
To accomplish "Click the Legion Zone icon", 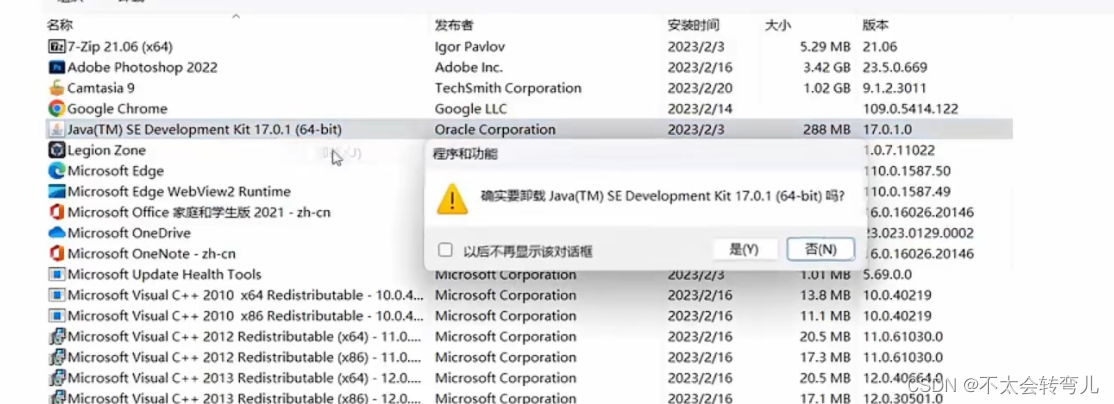I will (56, 150).
